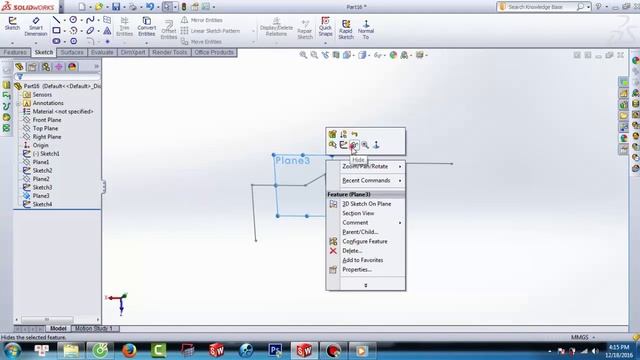The width and height of the screenshot is (640, 360).
Task: Open the DimXpert tab
Action: 133,52
